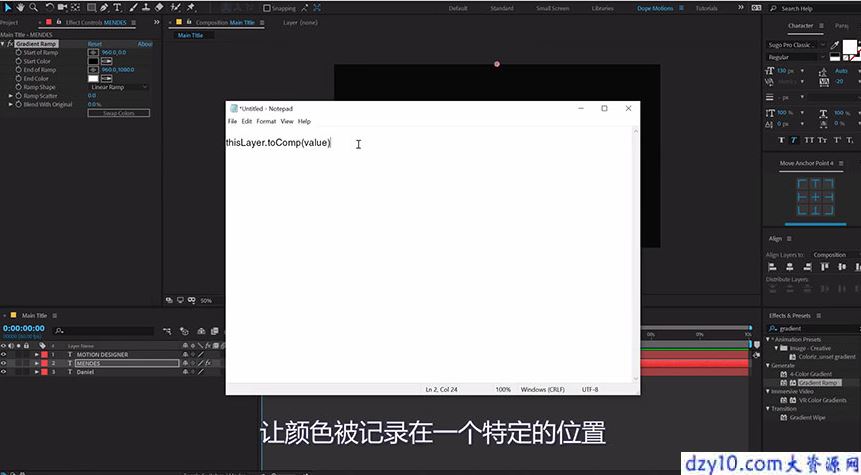The width and height of the screenshot is (861, 475).
Task: Open Notepad Help menu
Action: tap(304, 121)
